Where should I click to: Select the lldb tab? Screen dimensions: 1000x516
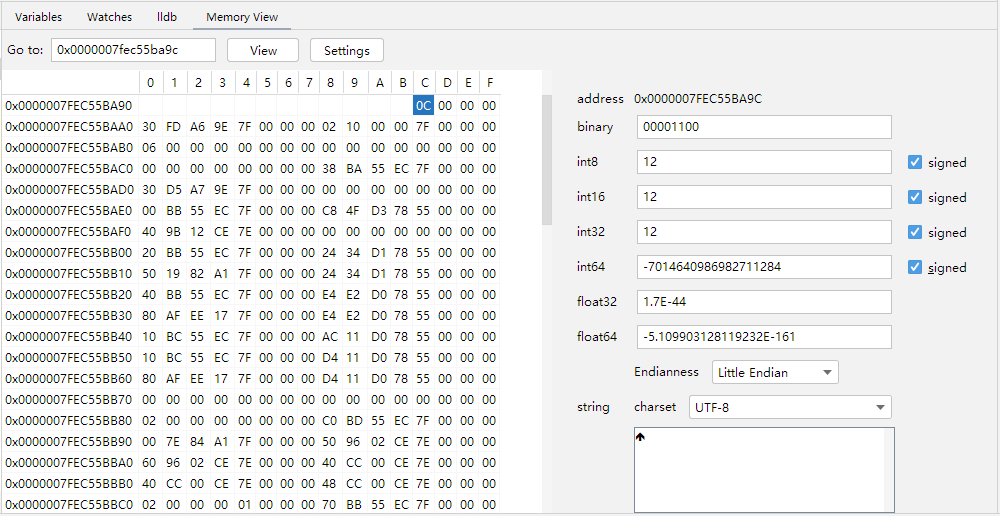coord(167,17)
